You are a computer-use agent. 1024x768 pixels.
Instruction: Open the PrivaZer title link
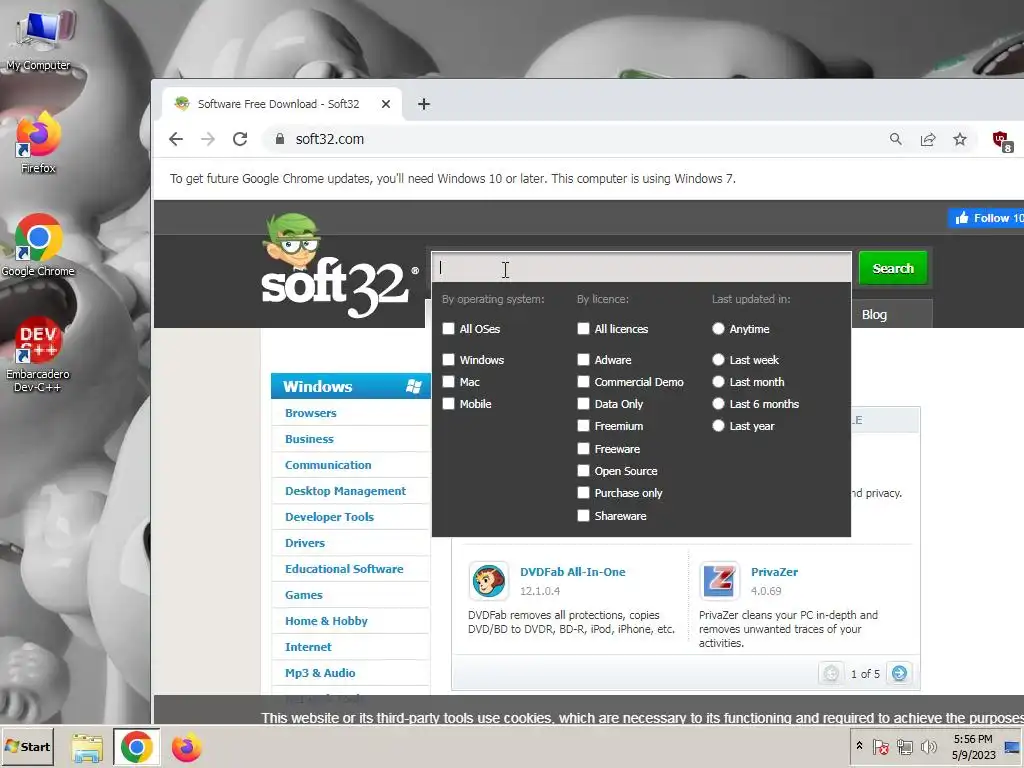coord(775,572)
